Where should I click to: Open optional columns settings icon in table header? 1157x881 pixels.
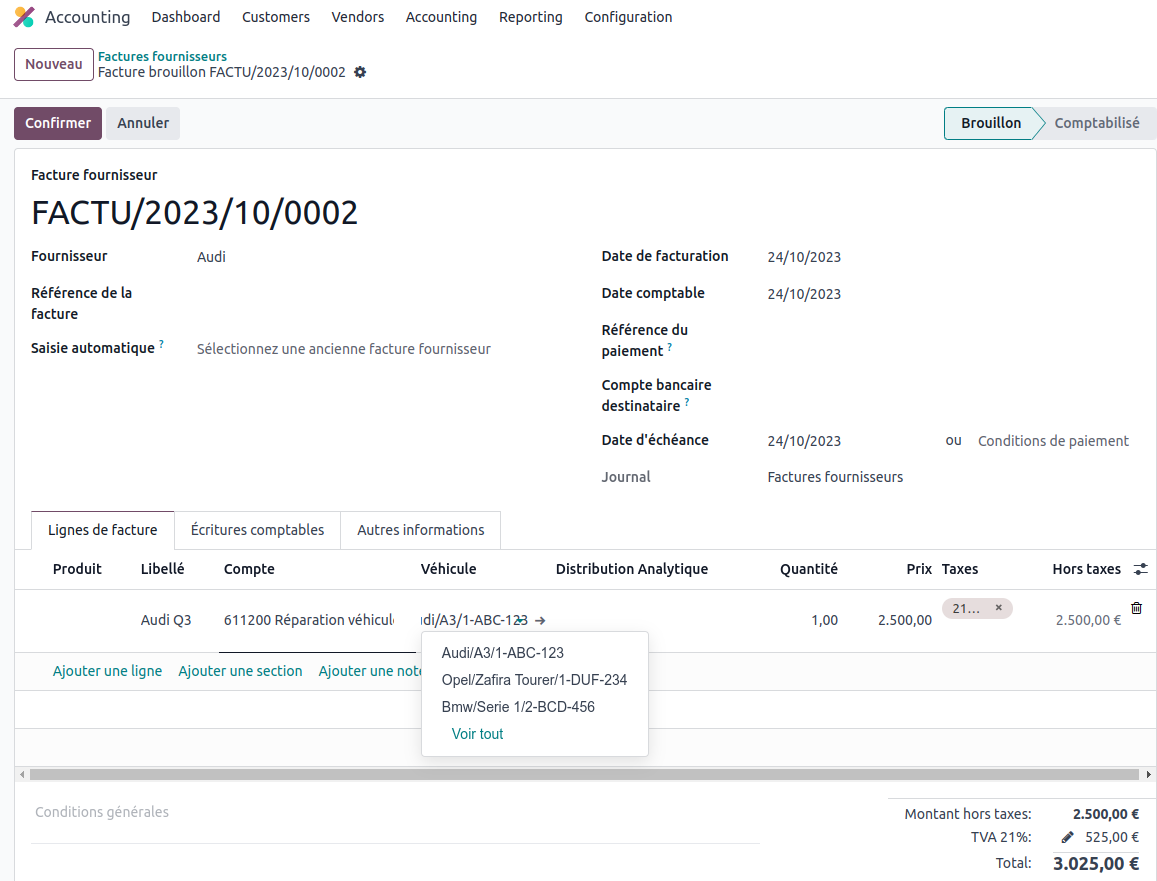[1141, 569]
